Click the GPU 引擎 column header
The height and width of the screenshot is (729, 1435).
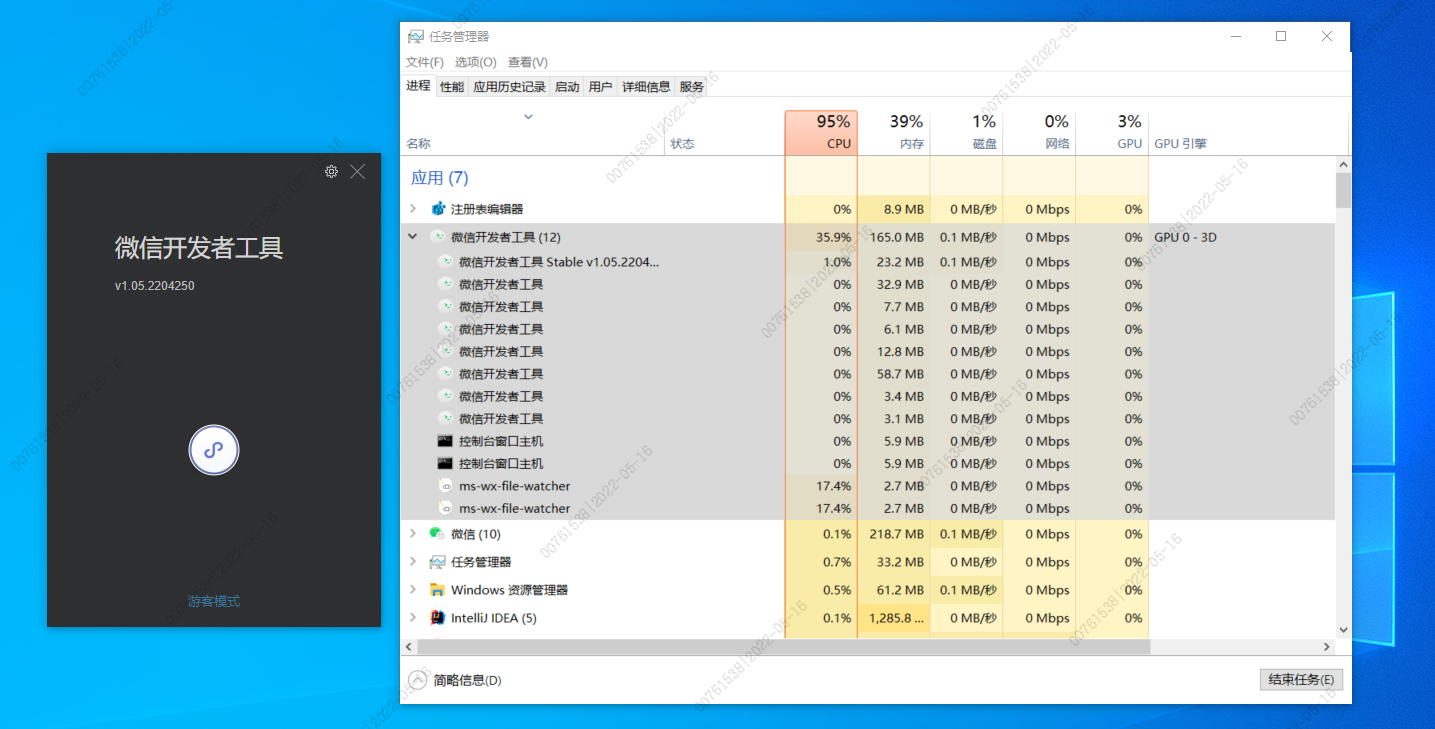point(1180,144)
